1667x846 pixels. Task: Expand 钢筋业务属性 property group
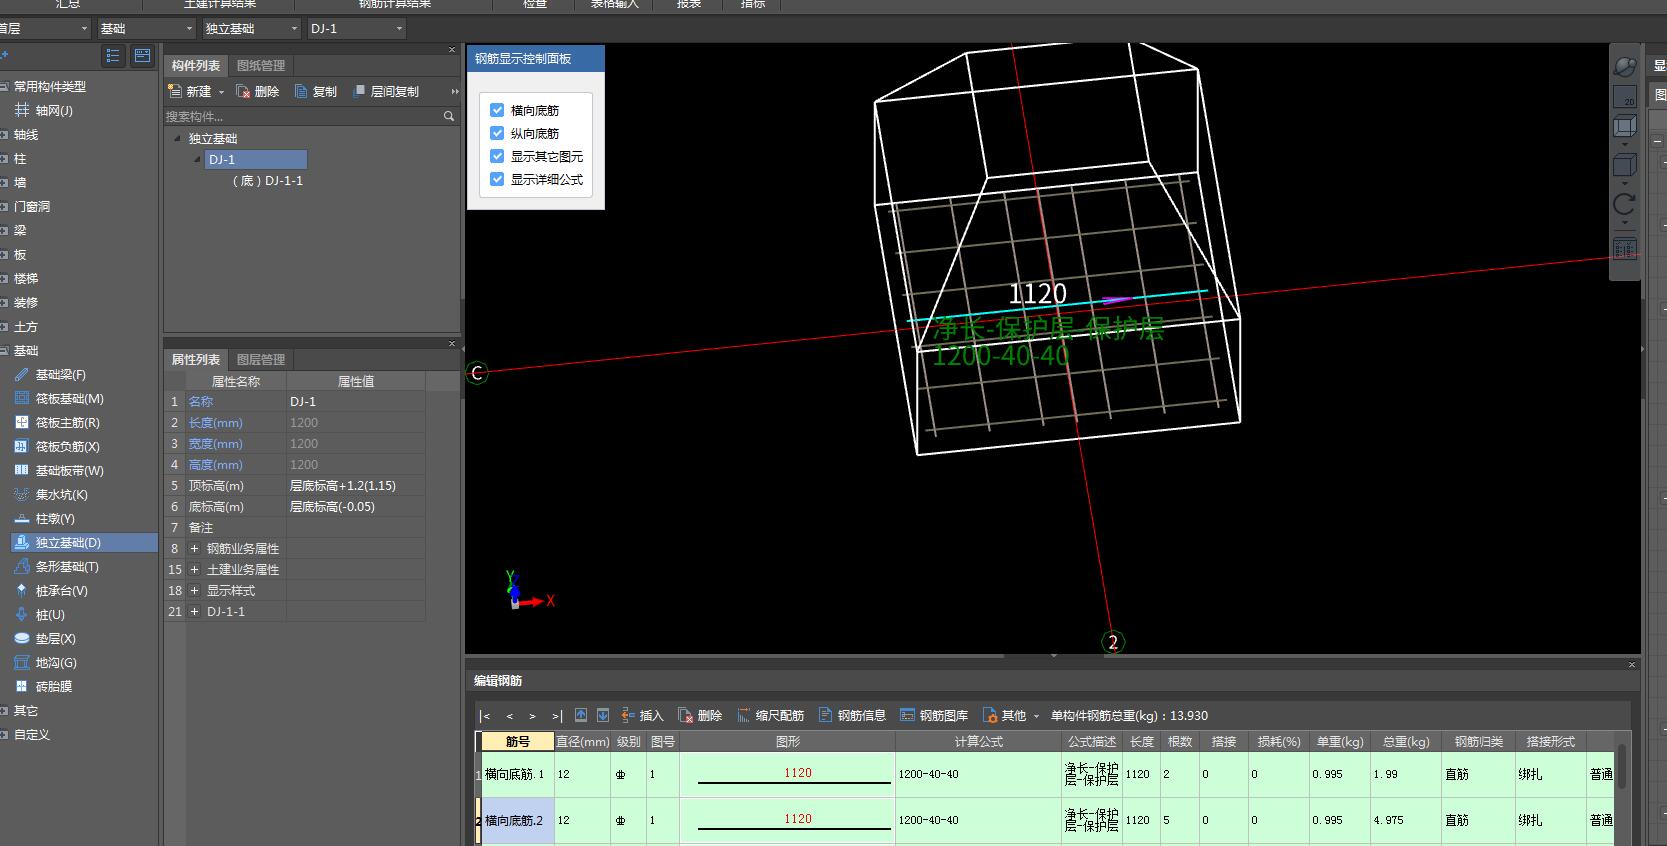click(195, 549)
